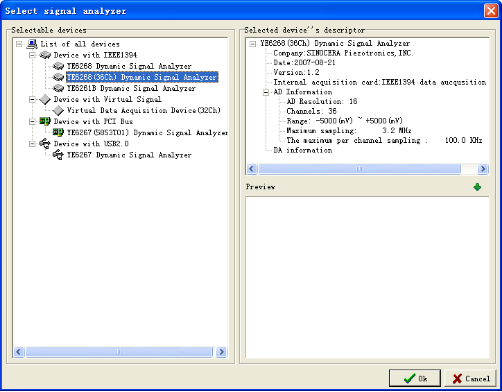The width and height of the screenshot is (502, 392).
Task: Select Virtual Data Acquisition Device(32Ch)
Action: [144, 110]
